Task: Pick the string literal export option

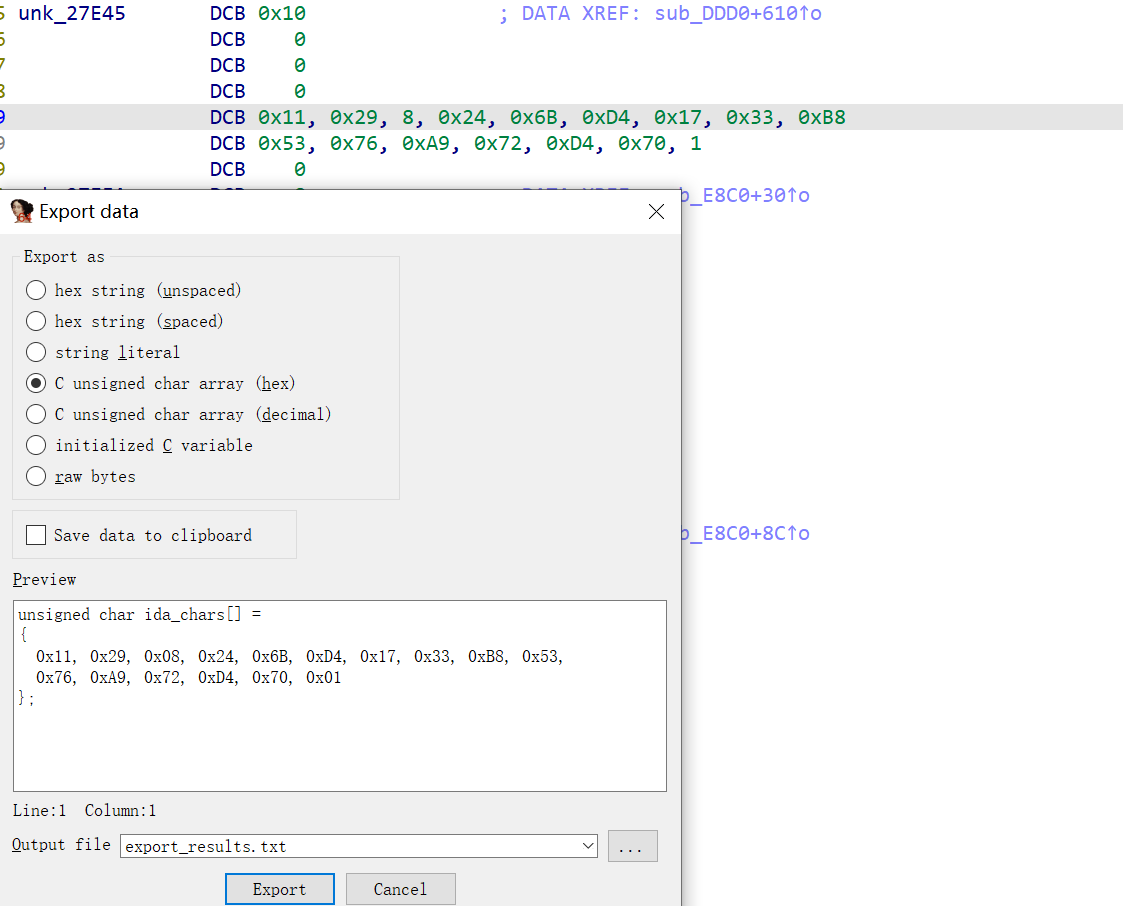Action: [37, 353]
